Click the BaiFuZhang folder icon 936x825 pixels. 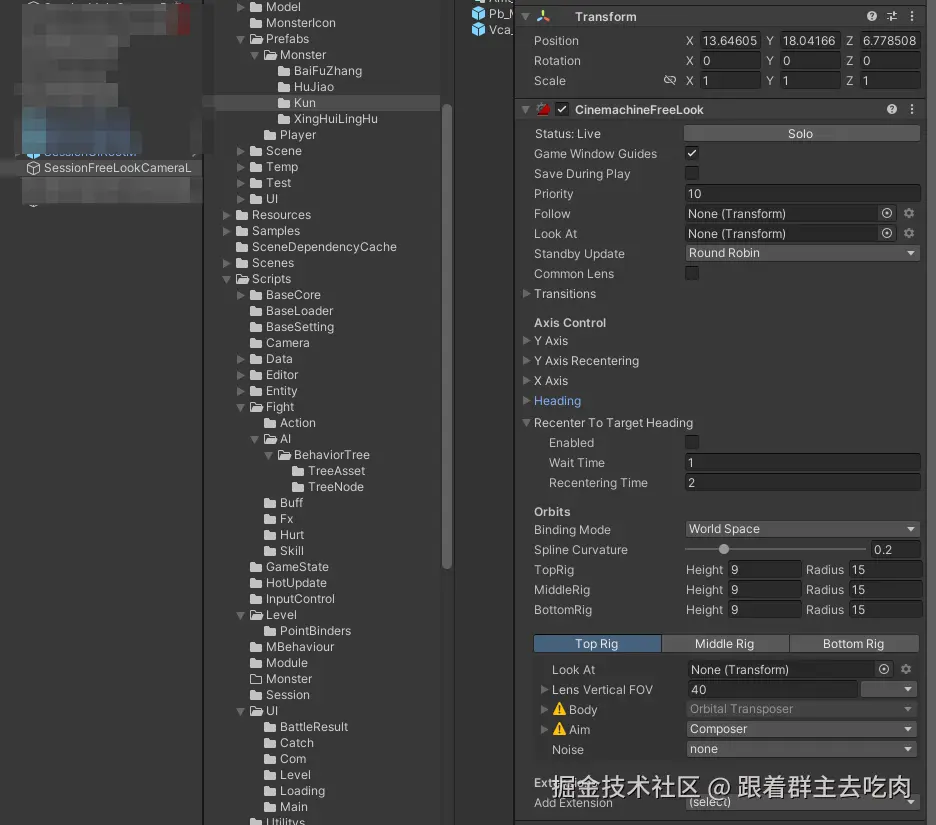(284, 71)
